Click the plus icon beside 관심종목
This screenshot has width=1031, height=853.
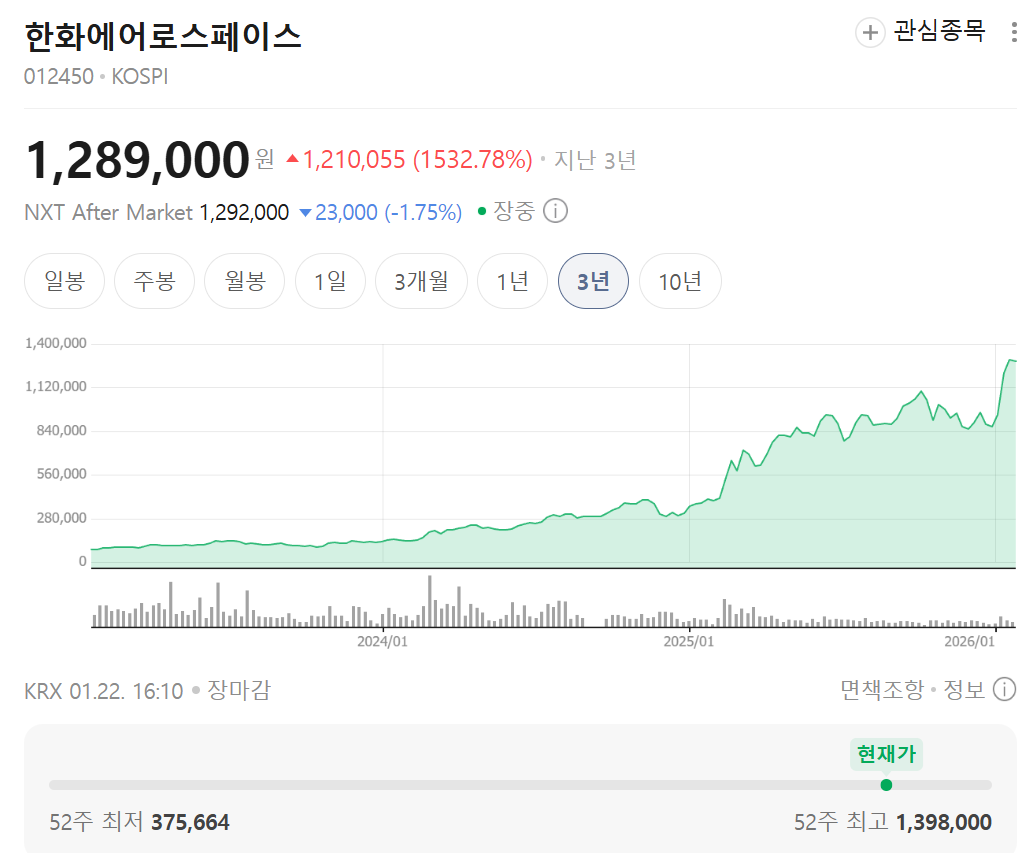click(x=870, y=32)
